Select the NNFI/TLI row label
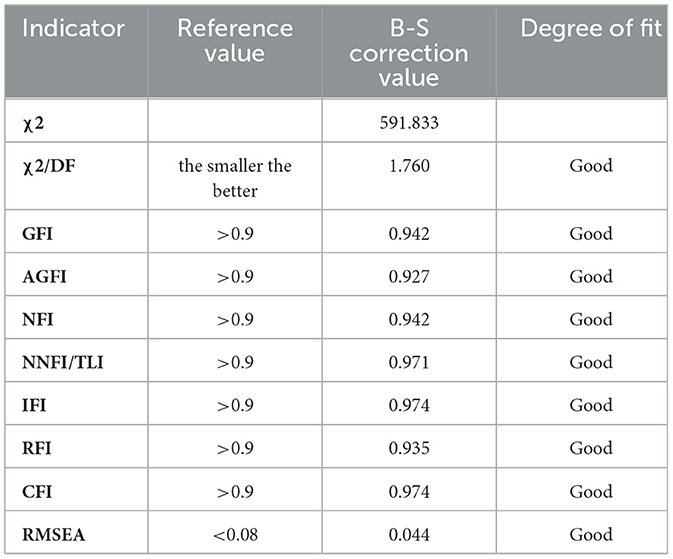673x559 pixels. (63, 362)
